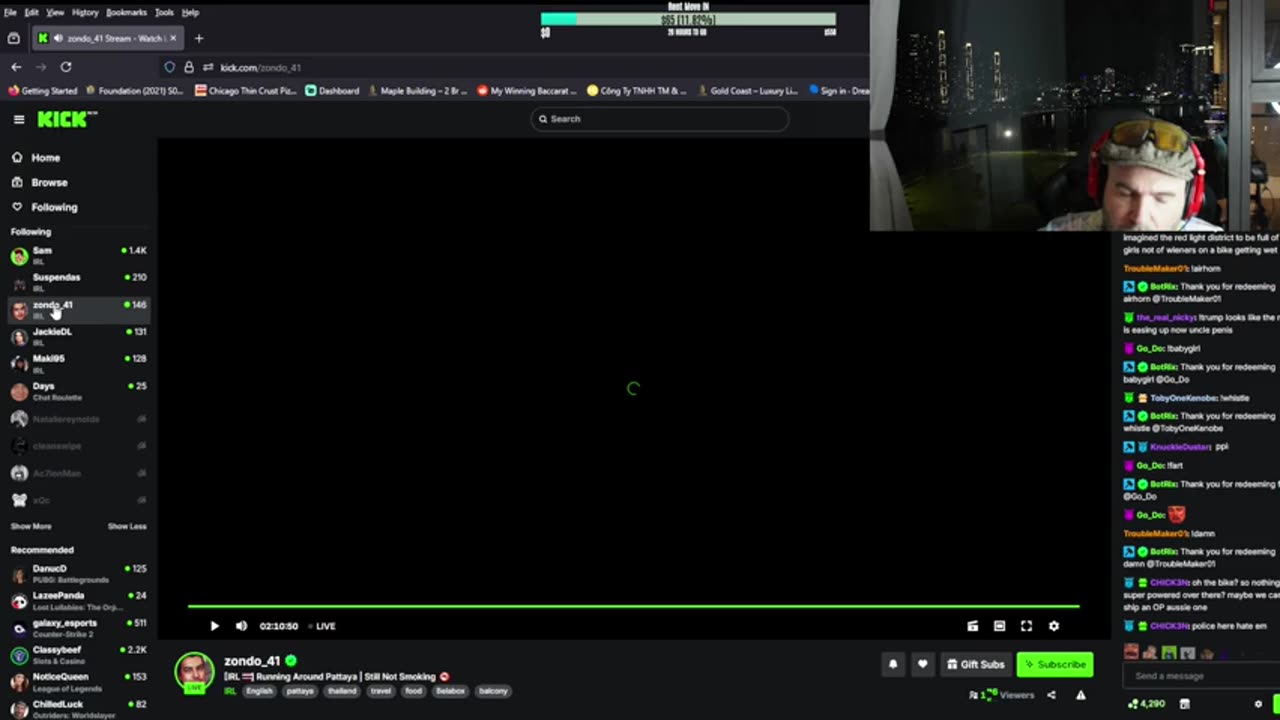Toggle theater mode in the player

pyautogui.click(x=999, y=626)
